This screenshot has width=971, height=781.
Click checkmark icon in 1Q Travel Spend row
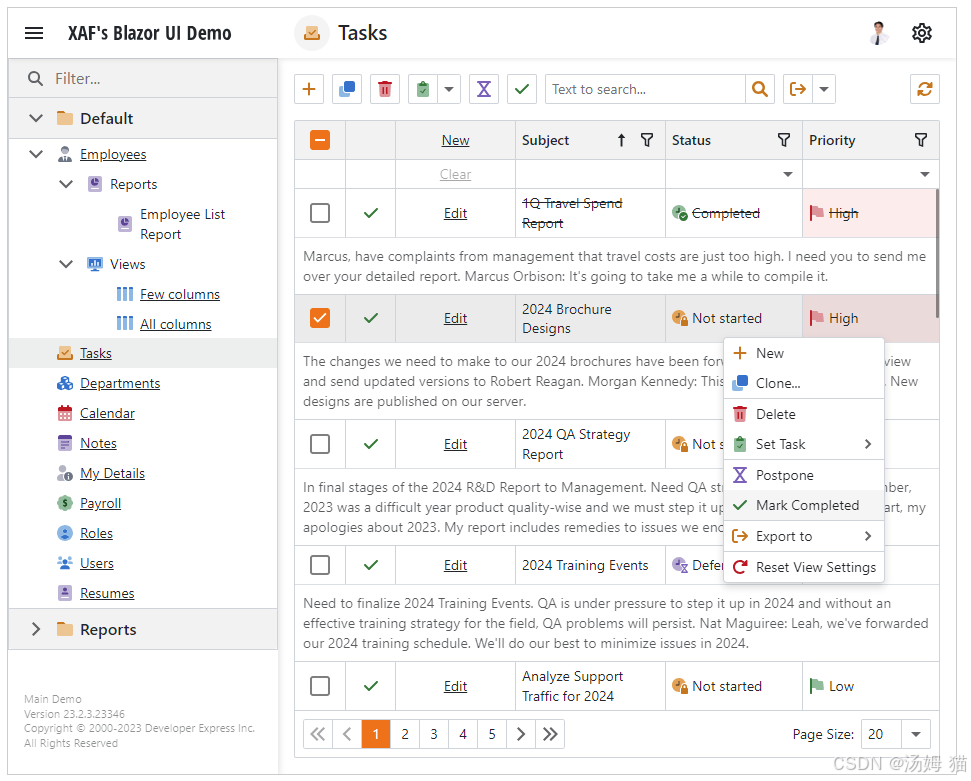(371, 213)
